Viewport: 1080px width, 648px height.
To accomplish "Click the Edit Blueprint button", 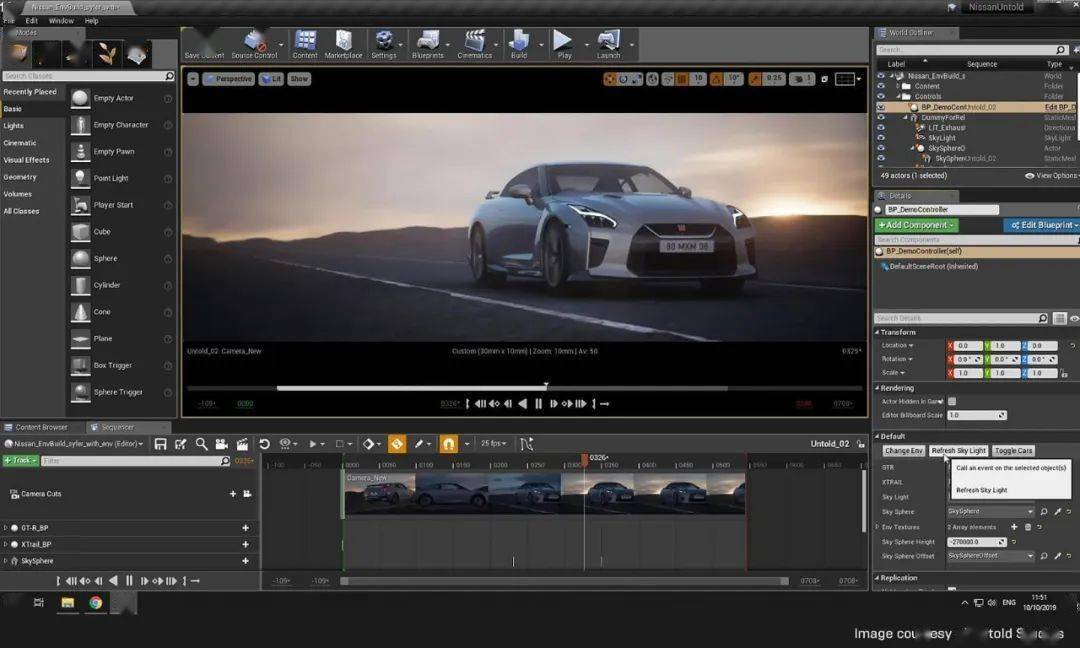I will (1041, 225).
